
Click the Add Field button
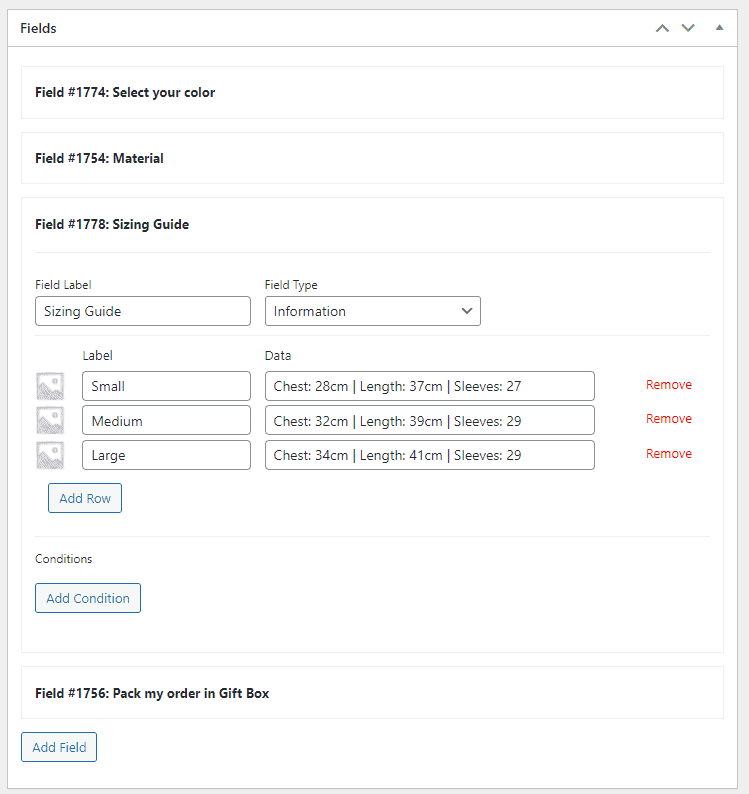(59, 747)
